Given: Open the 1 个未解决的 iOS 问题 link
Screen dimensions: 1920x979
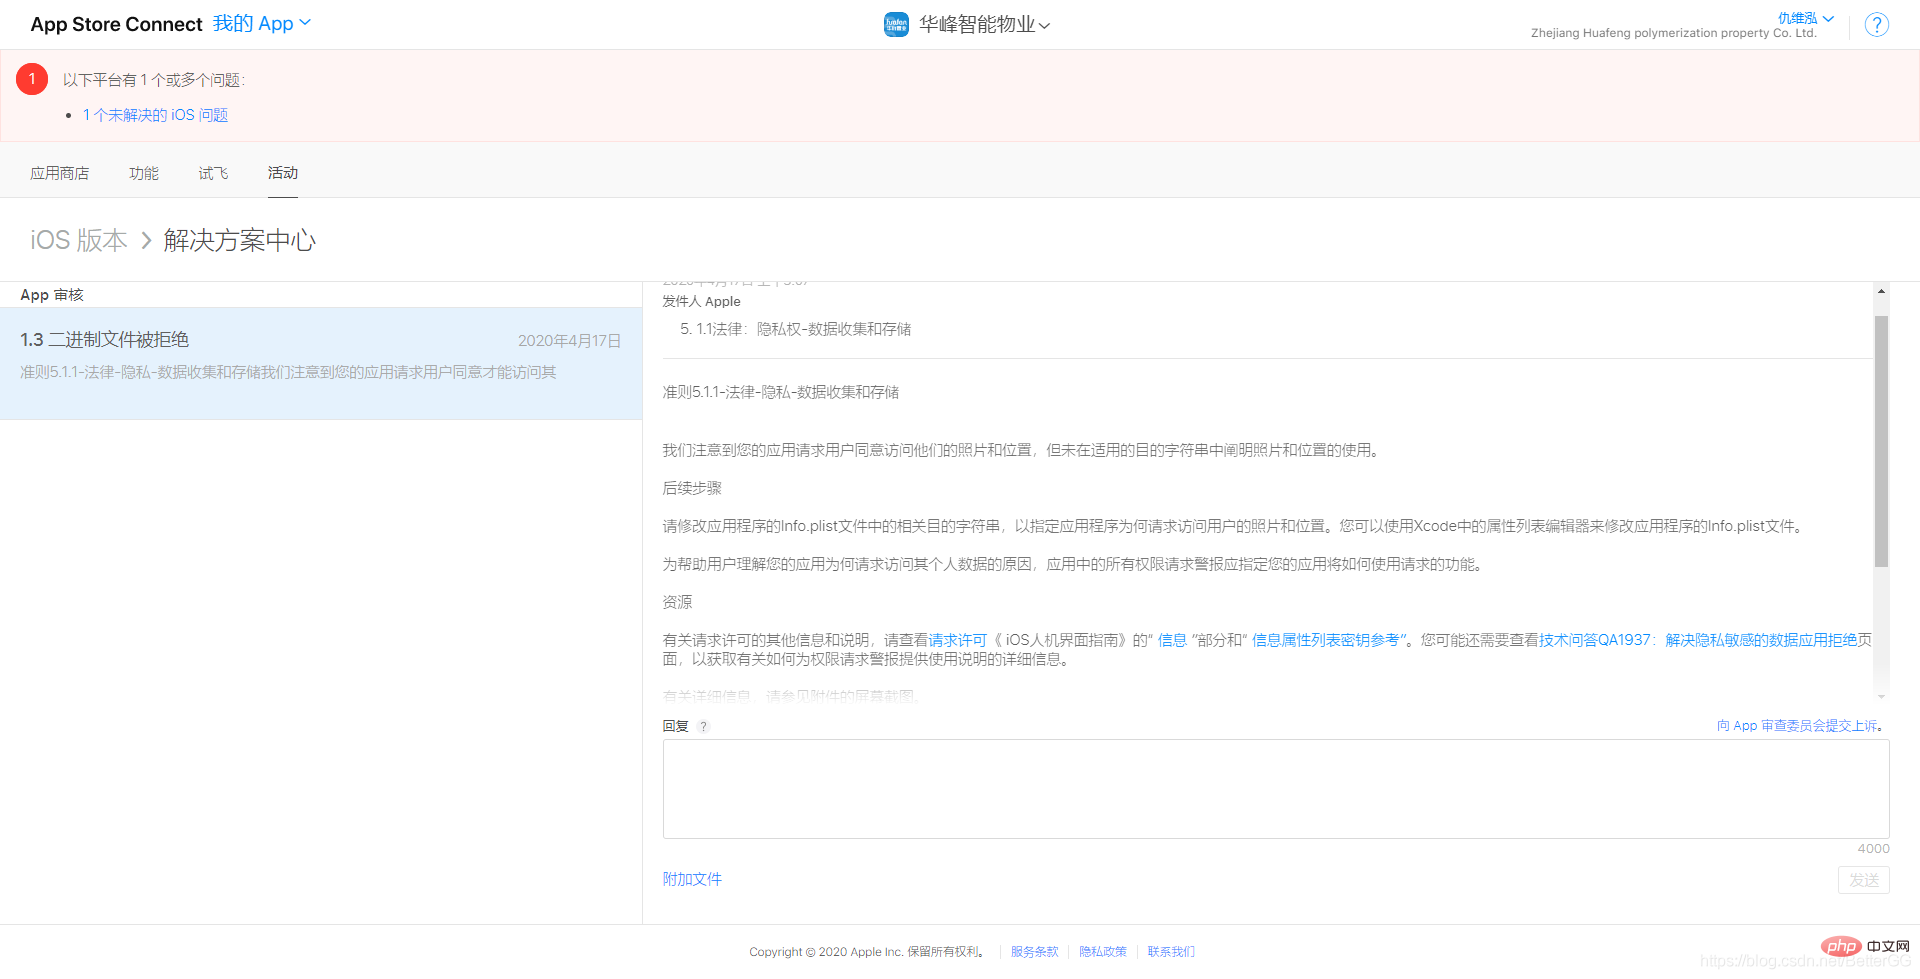Looking at the screenshot, I should [155, 115].
